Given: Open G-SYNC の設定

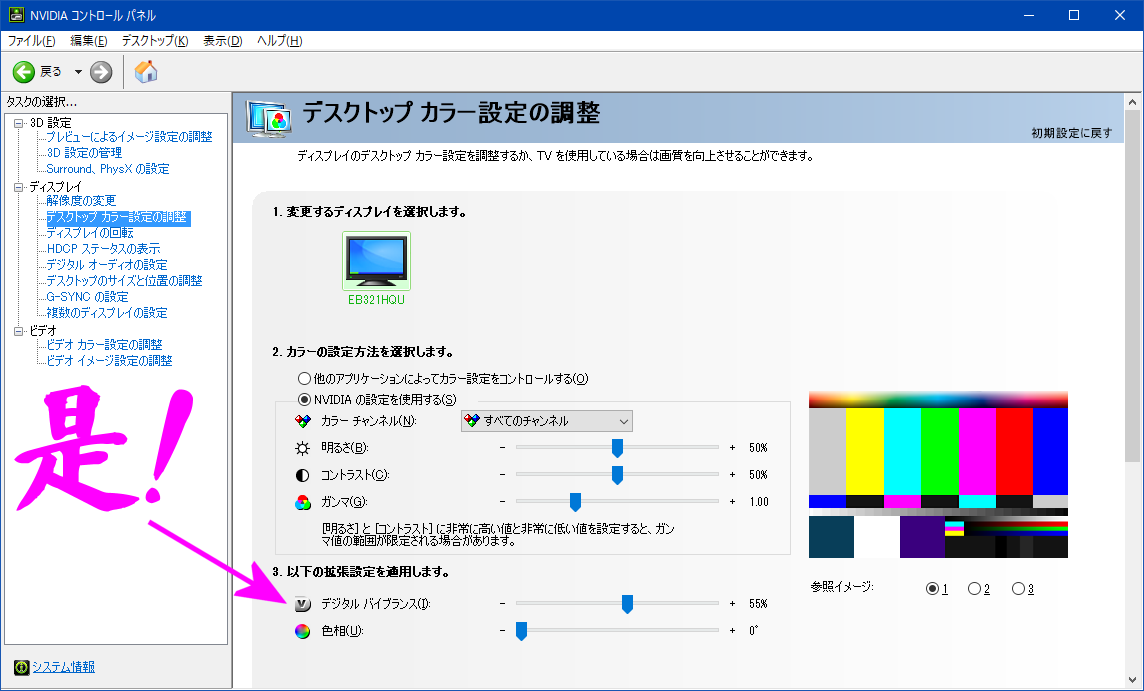Looking at the screenshot, I should click(x=87, y=297).
